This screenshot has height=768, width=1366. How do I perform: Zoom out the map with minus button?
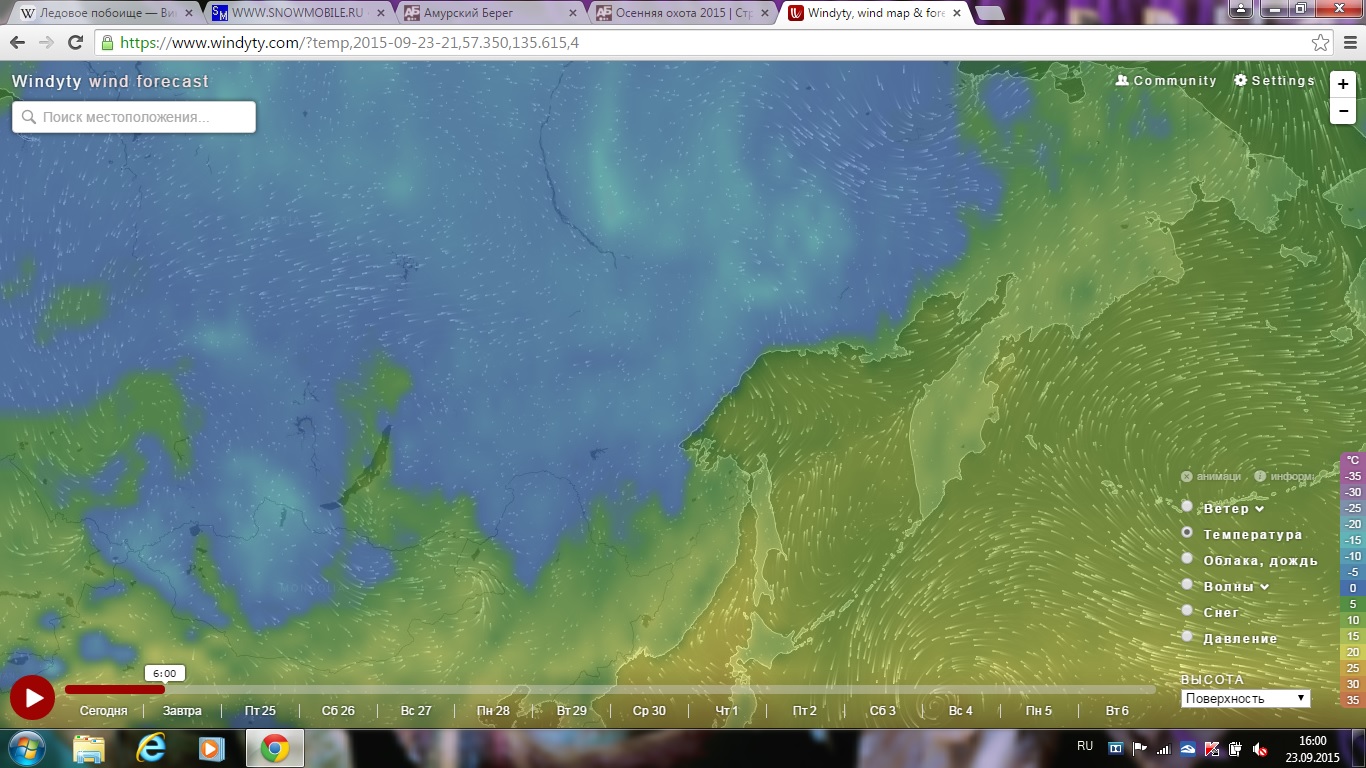1343,111
